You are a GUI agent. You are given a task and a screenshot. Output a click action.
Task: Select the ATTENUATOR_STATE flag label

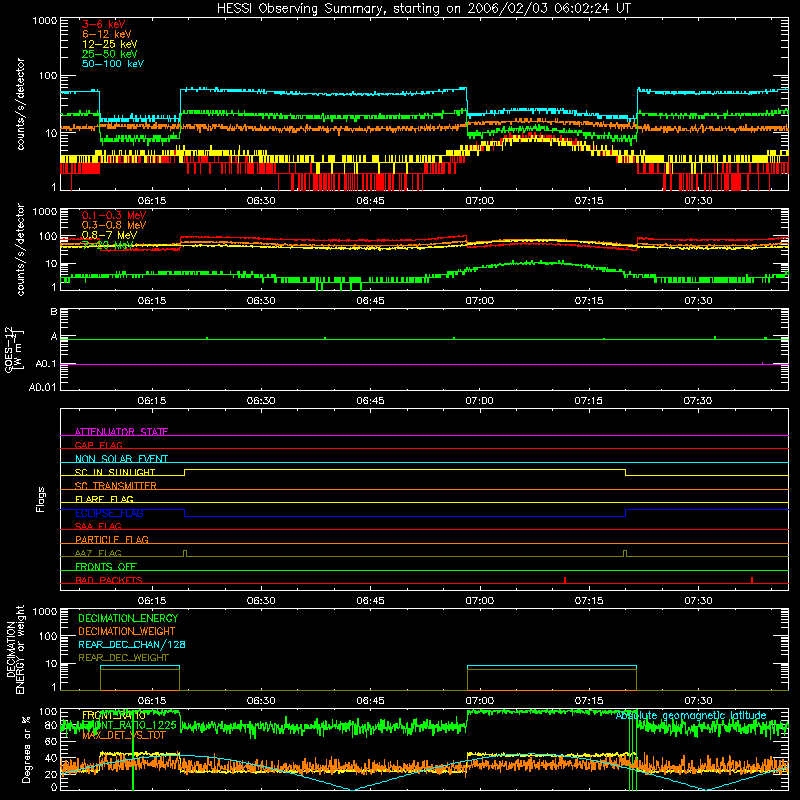pyautogui.click(x=121, y=432)
